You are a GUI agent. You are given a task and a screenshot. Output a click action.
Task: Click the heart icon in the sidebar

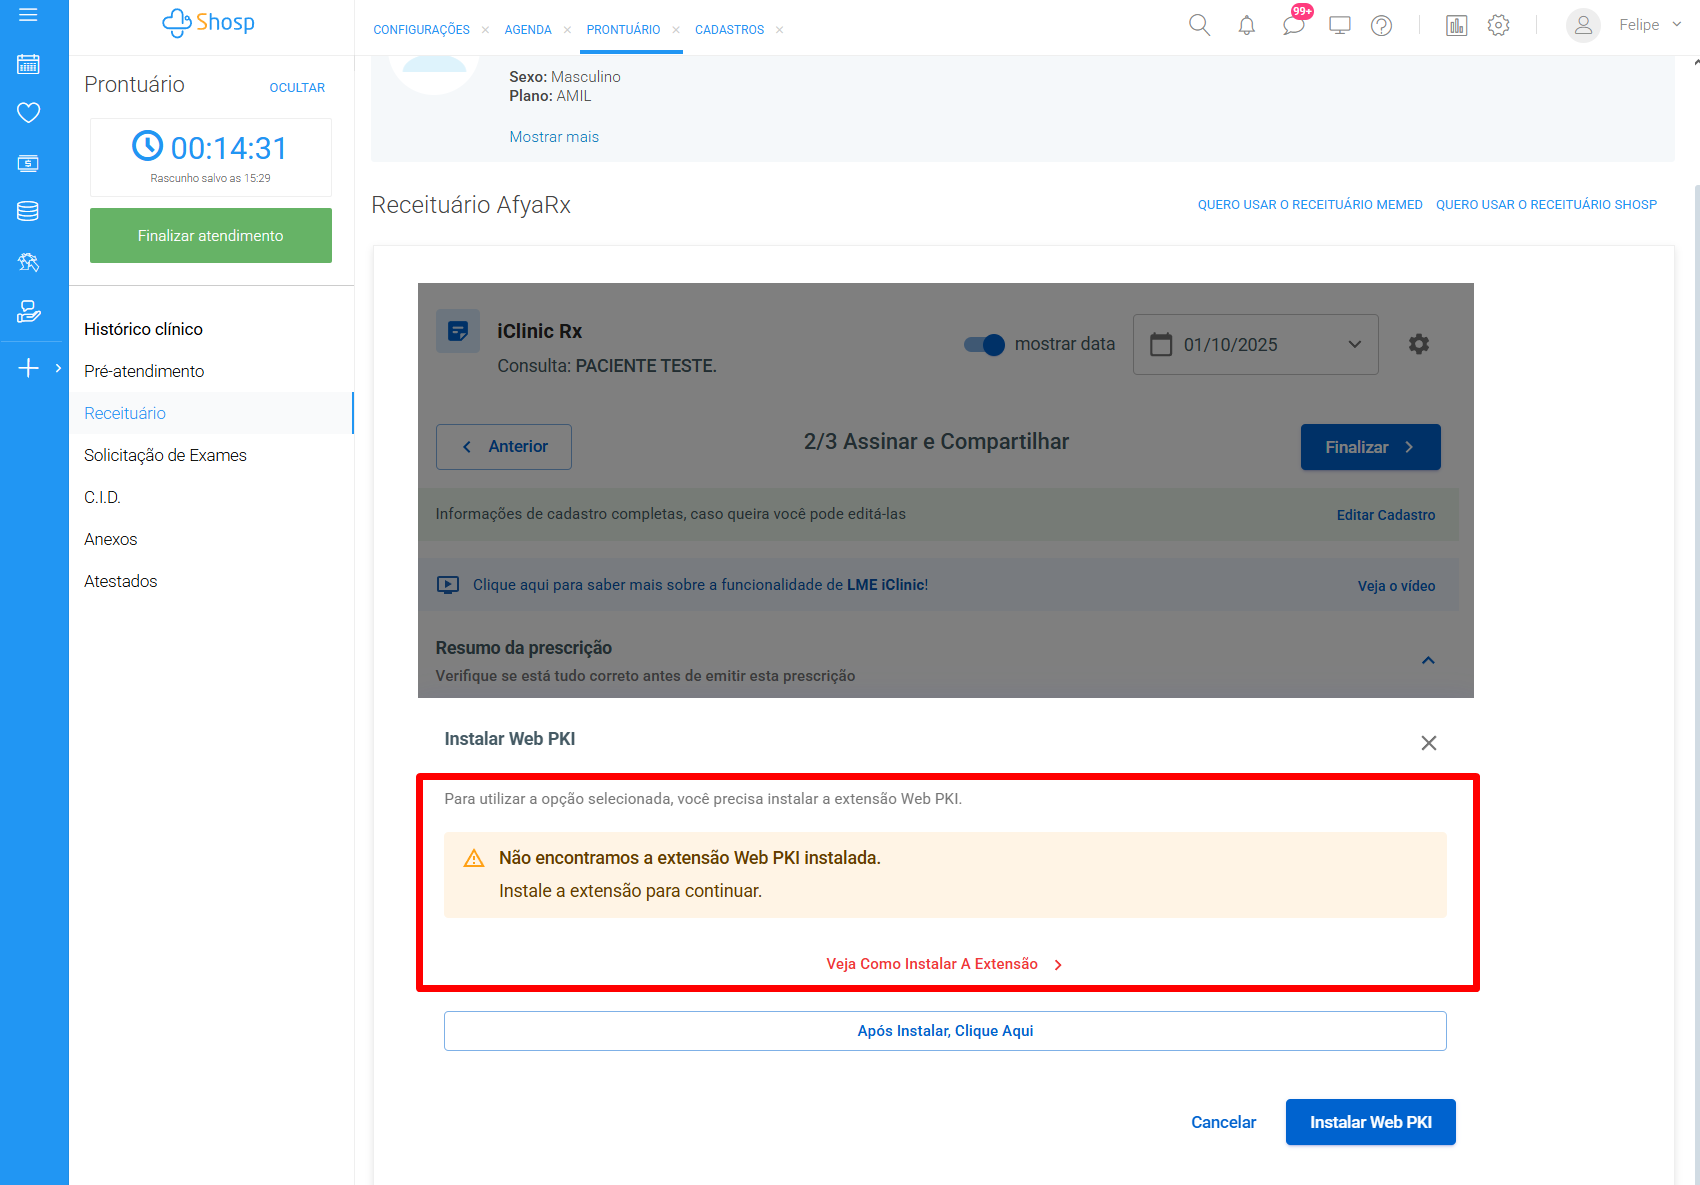click(x=28, y=113)
